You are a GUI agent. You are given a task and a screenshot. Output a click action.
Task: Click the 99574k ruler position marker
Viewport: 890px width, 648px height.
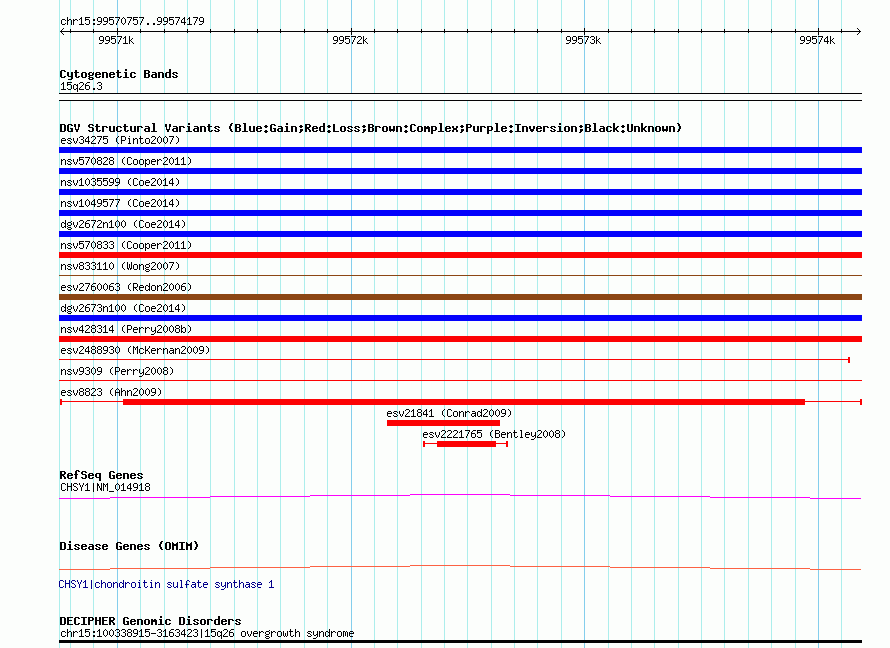click(816, 40)
